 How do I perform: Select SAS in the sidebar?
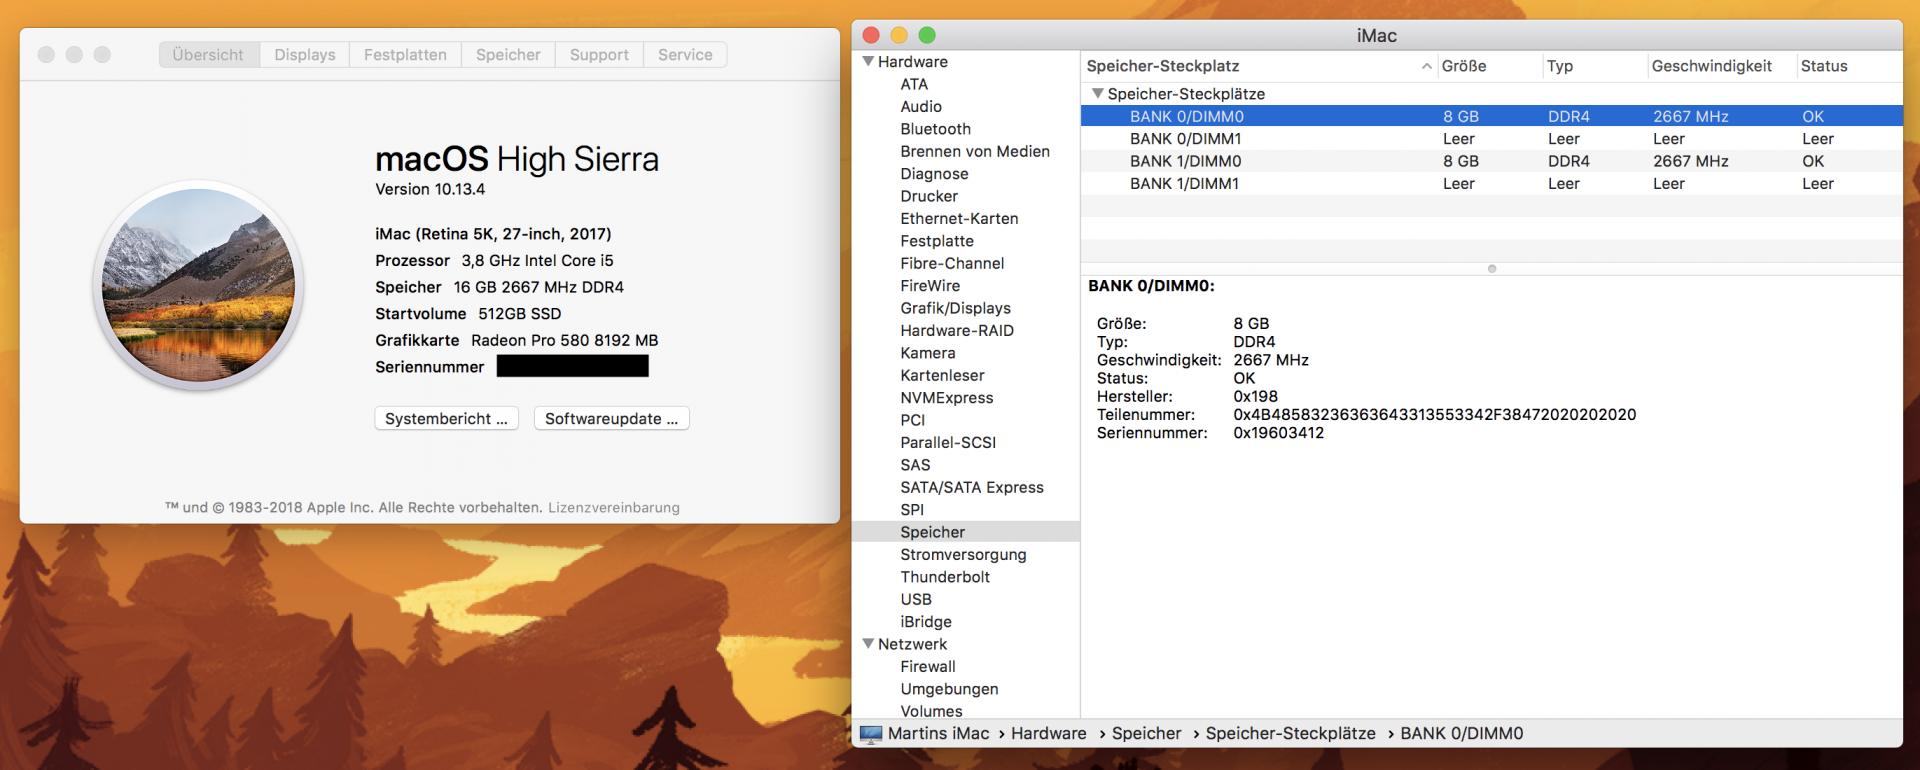click(915, 465)
